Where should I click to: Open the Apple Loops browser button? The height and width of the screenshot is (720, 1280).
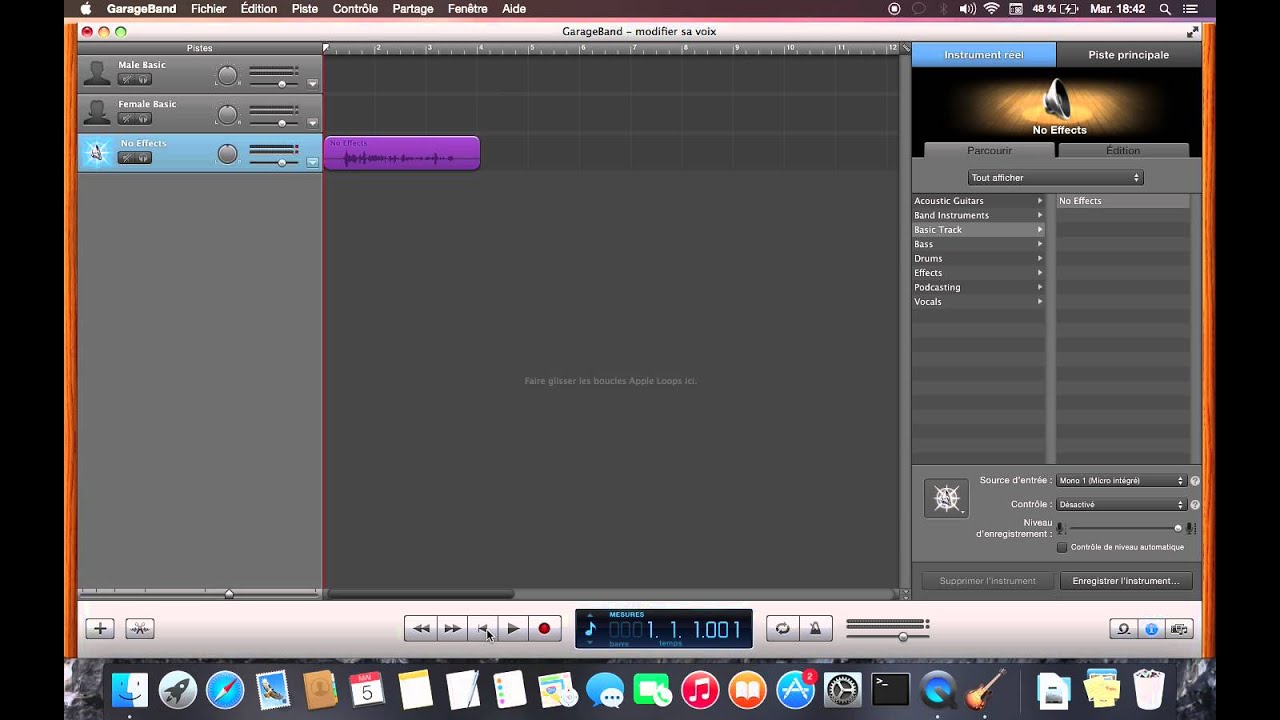[1123, 629]
